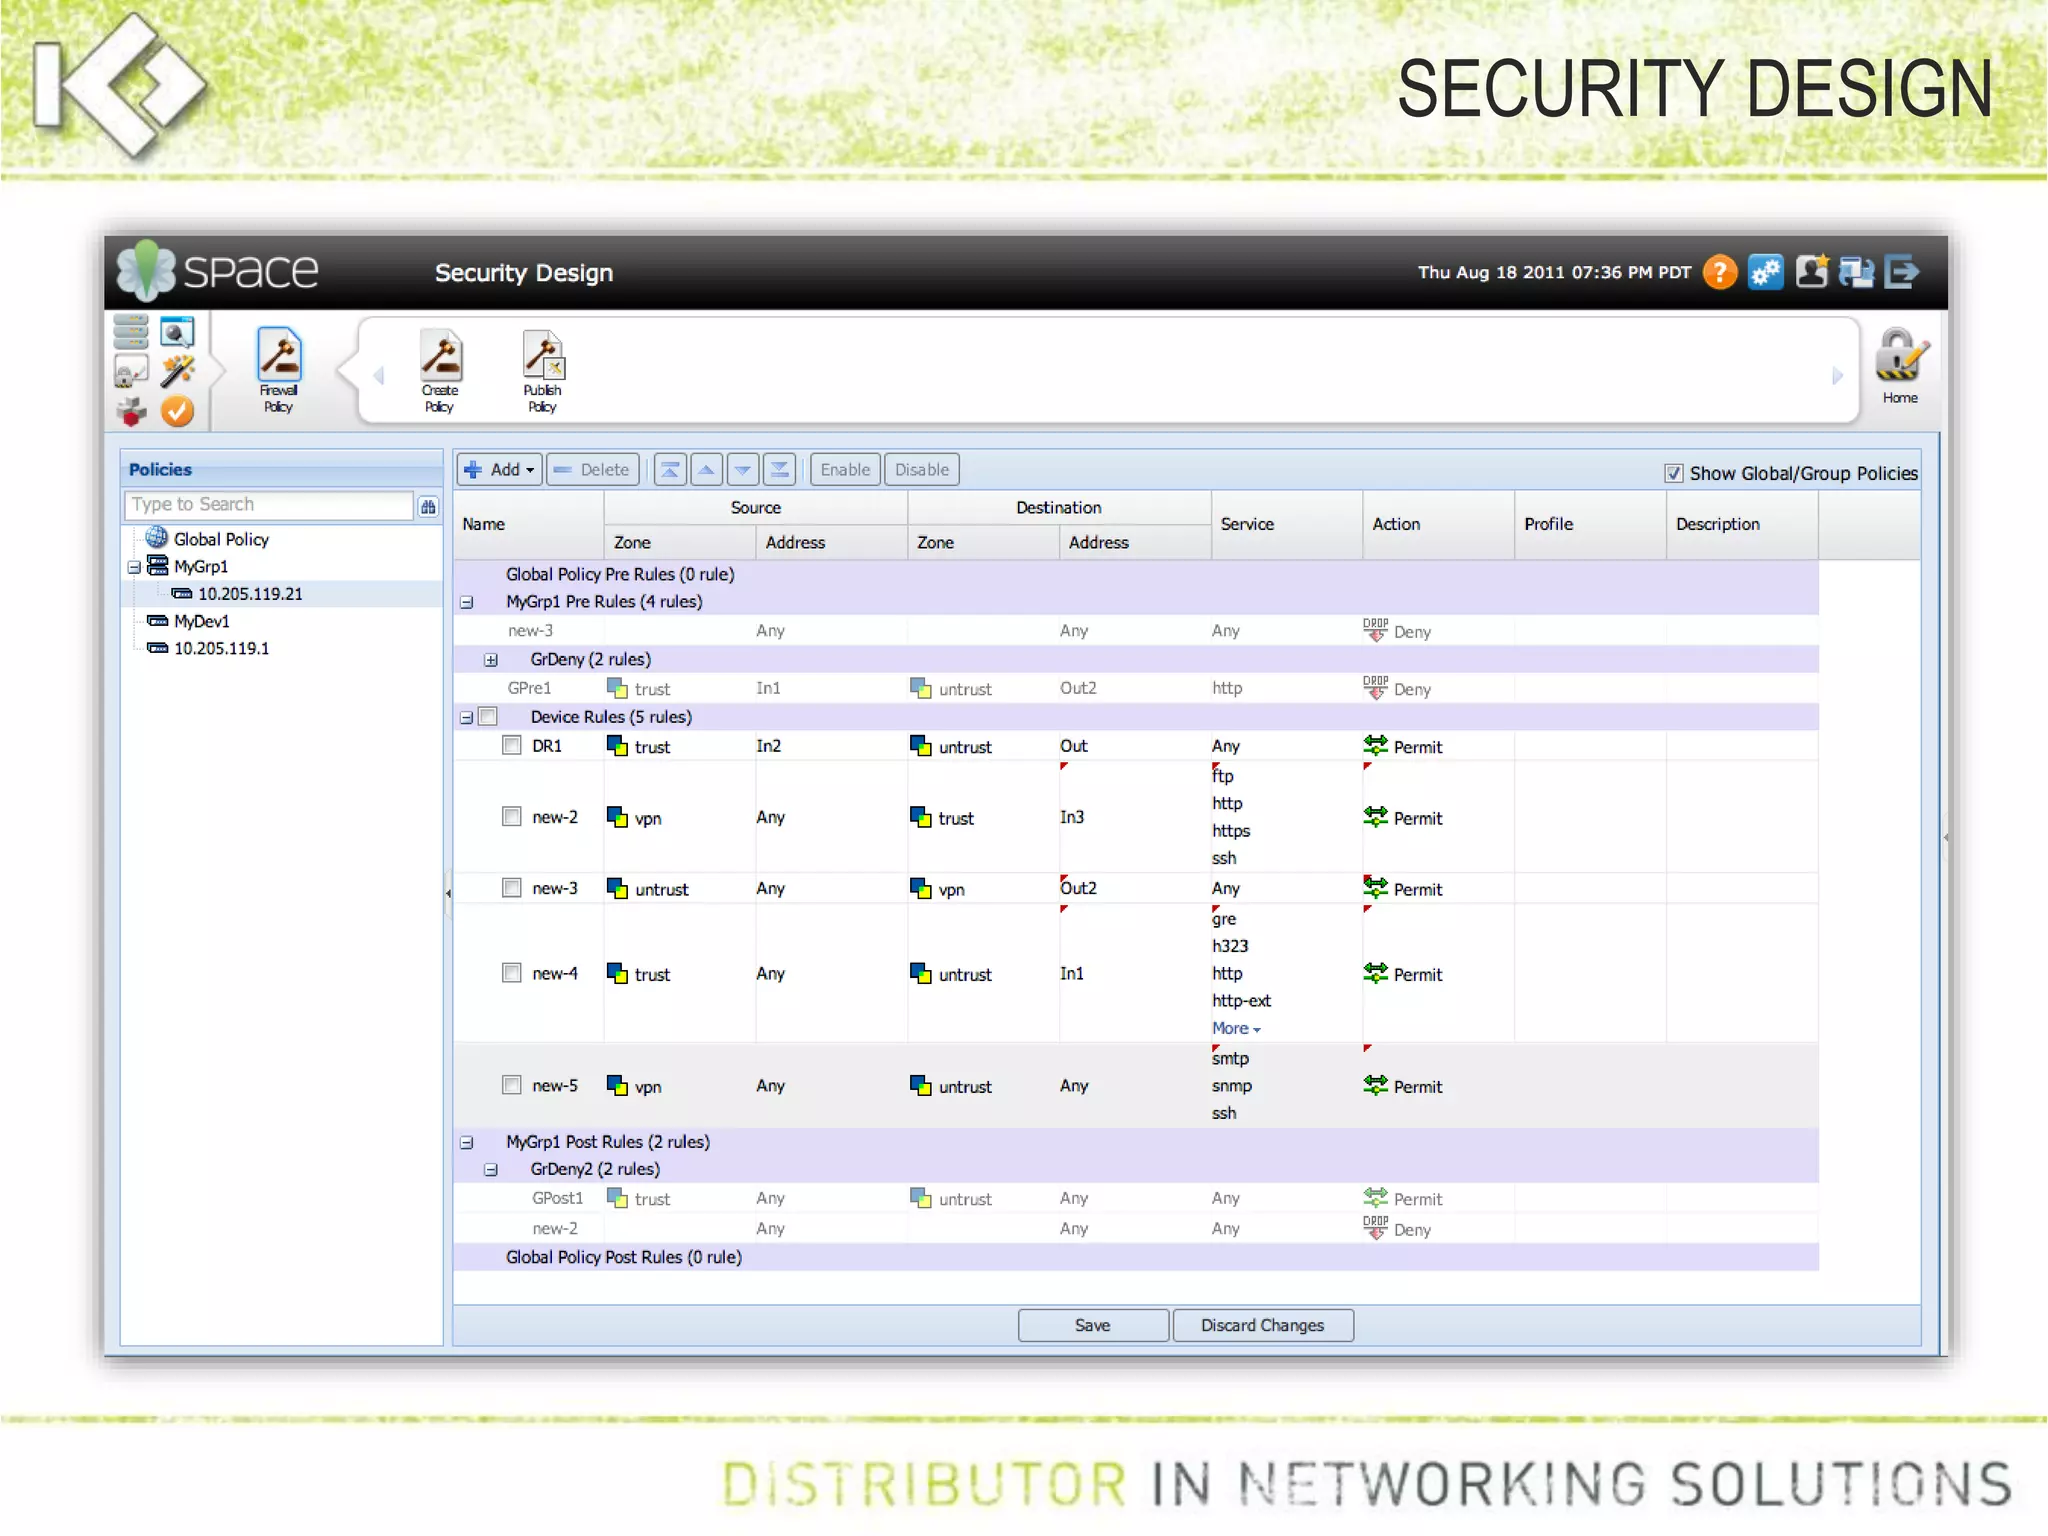Image resolution: width=2048 pixels, height=1536 pixels.
Task: Check the new-3 device rule checkbox
Action: click(512, 887)
